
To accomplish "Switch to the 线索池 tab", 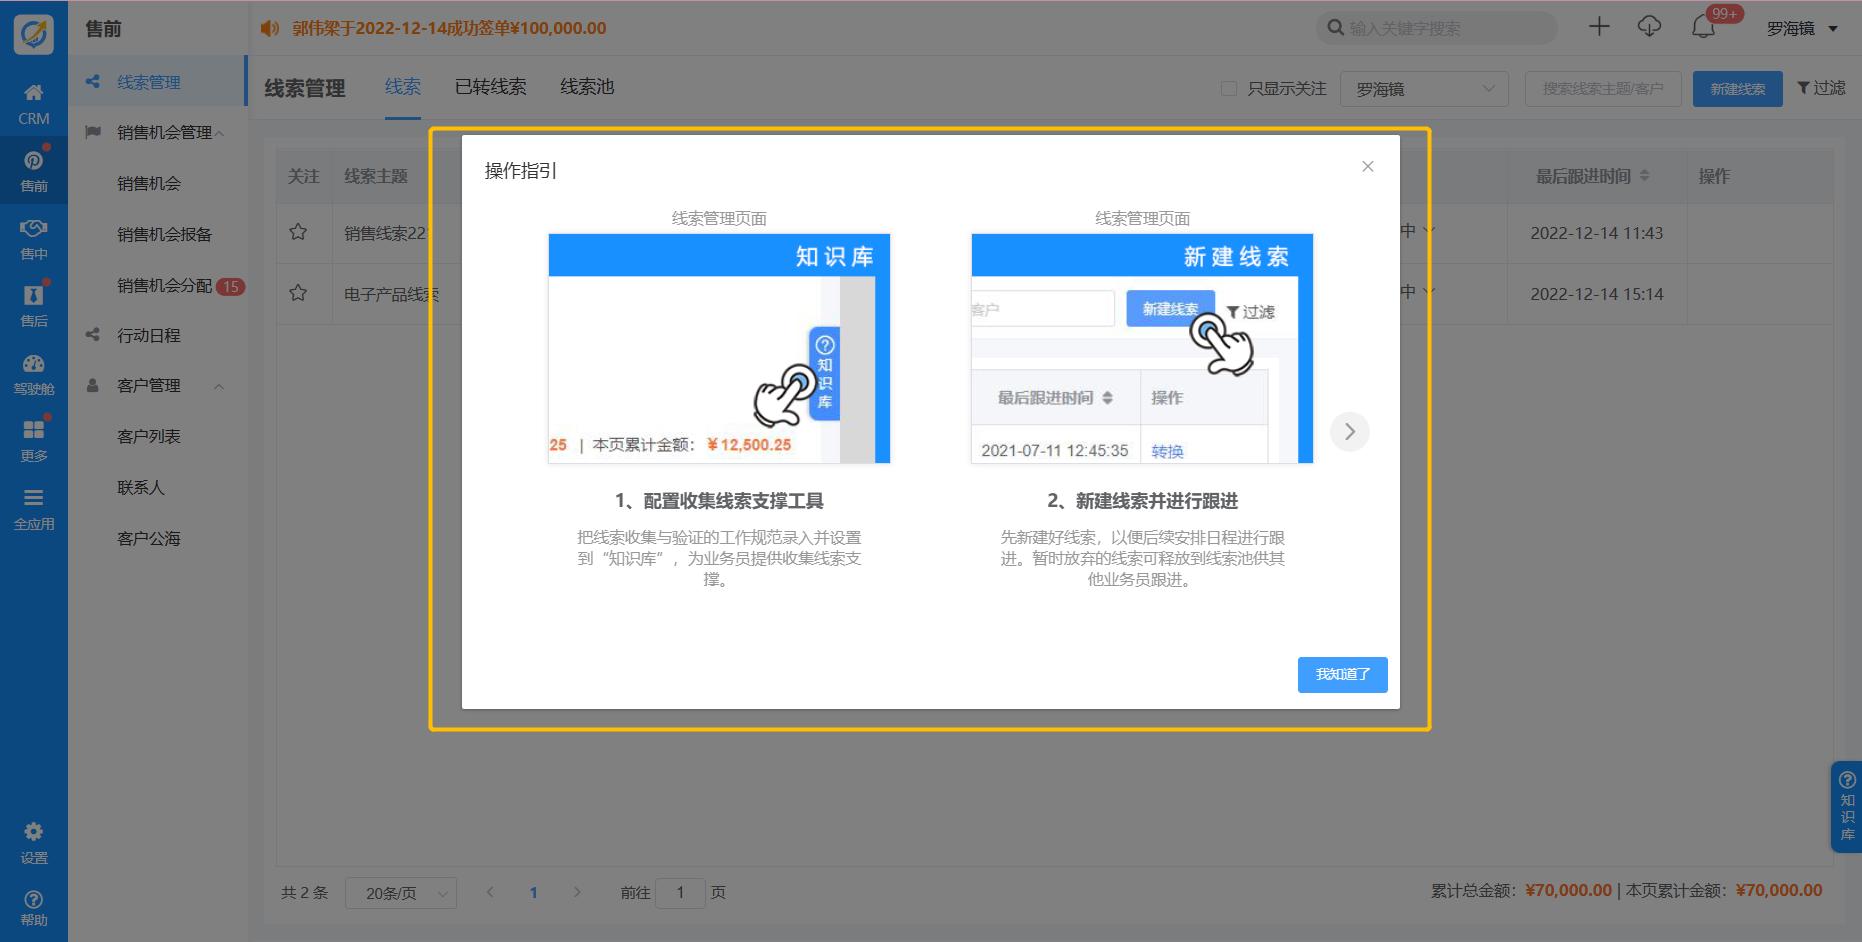I will pyautogui.click(x=587, y=87).
